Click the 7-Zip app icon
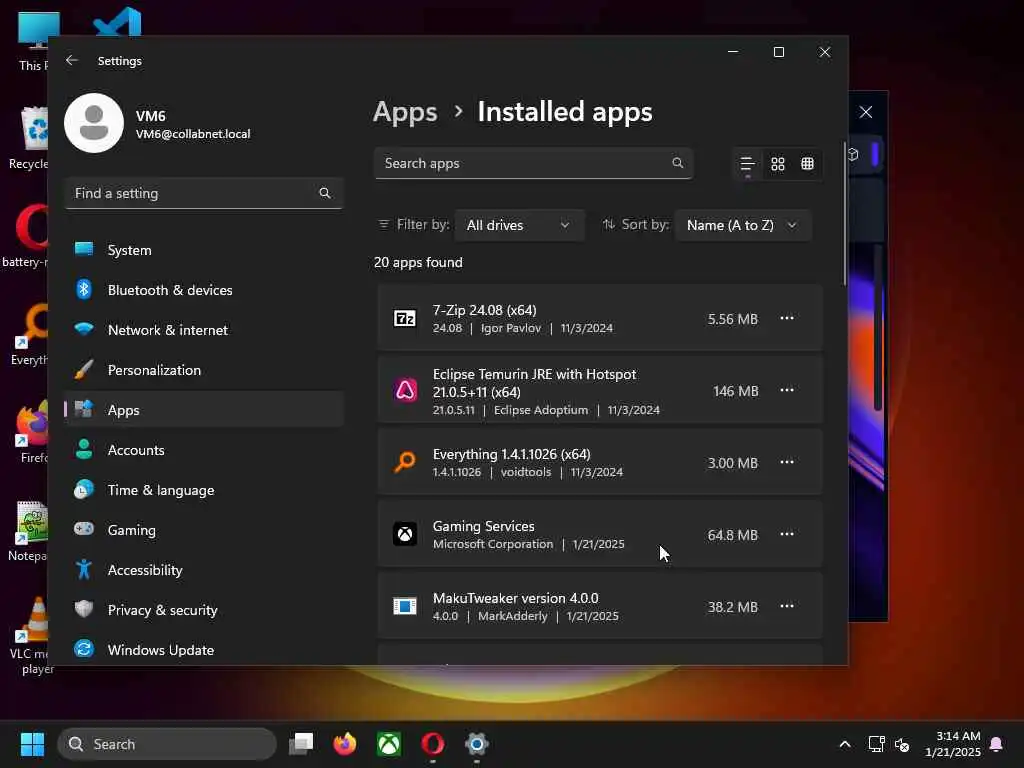The height and width of the screenshot is (768, 1024). (x=405, y=319)
